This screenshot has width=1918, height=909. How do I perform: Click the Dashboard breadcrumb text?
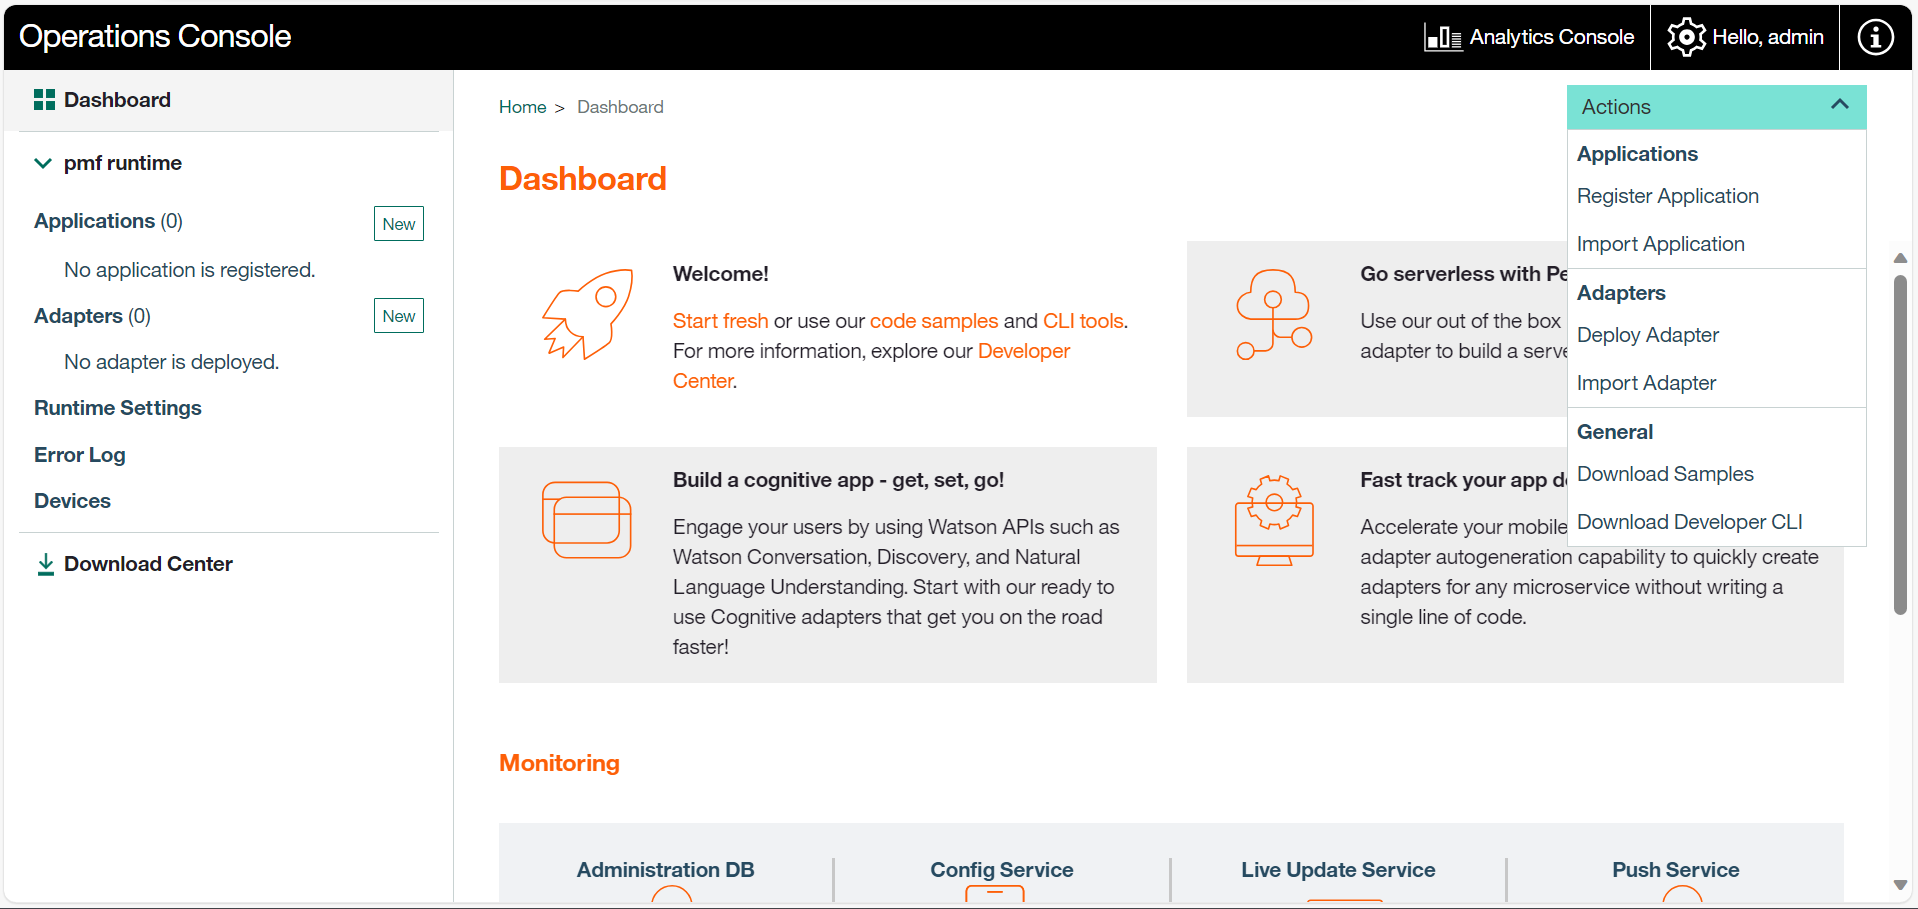pos(620,107)
